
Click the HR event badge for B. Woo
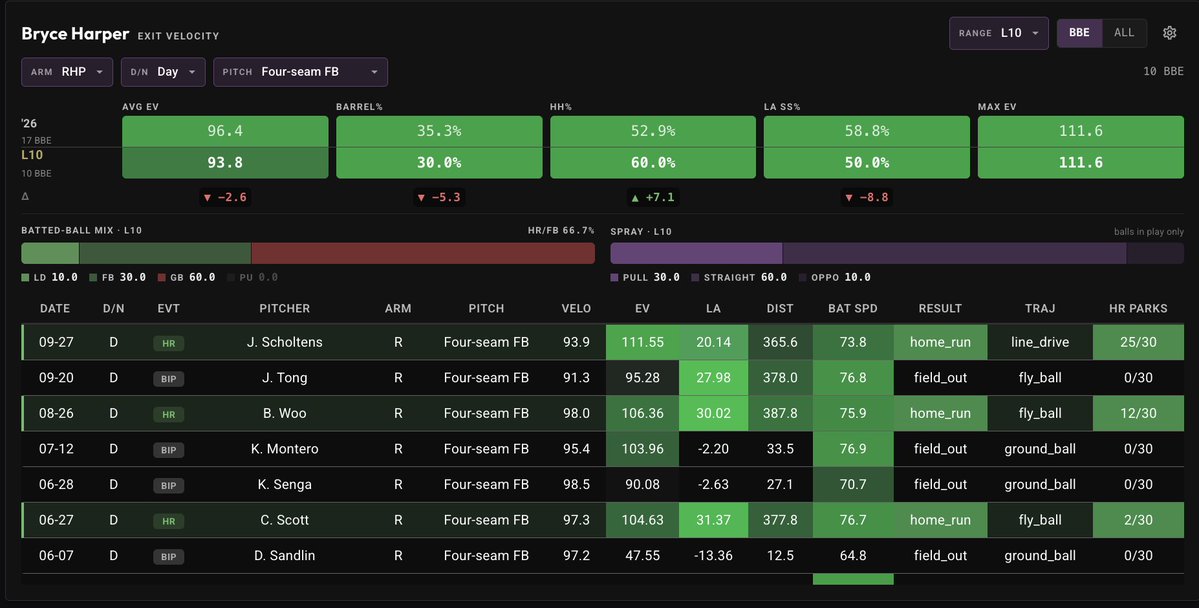168,415
